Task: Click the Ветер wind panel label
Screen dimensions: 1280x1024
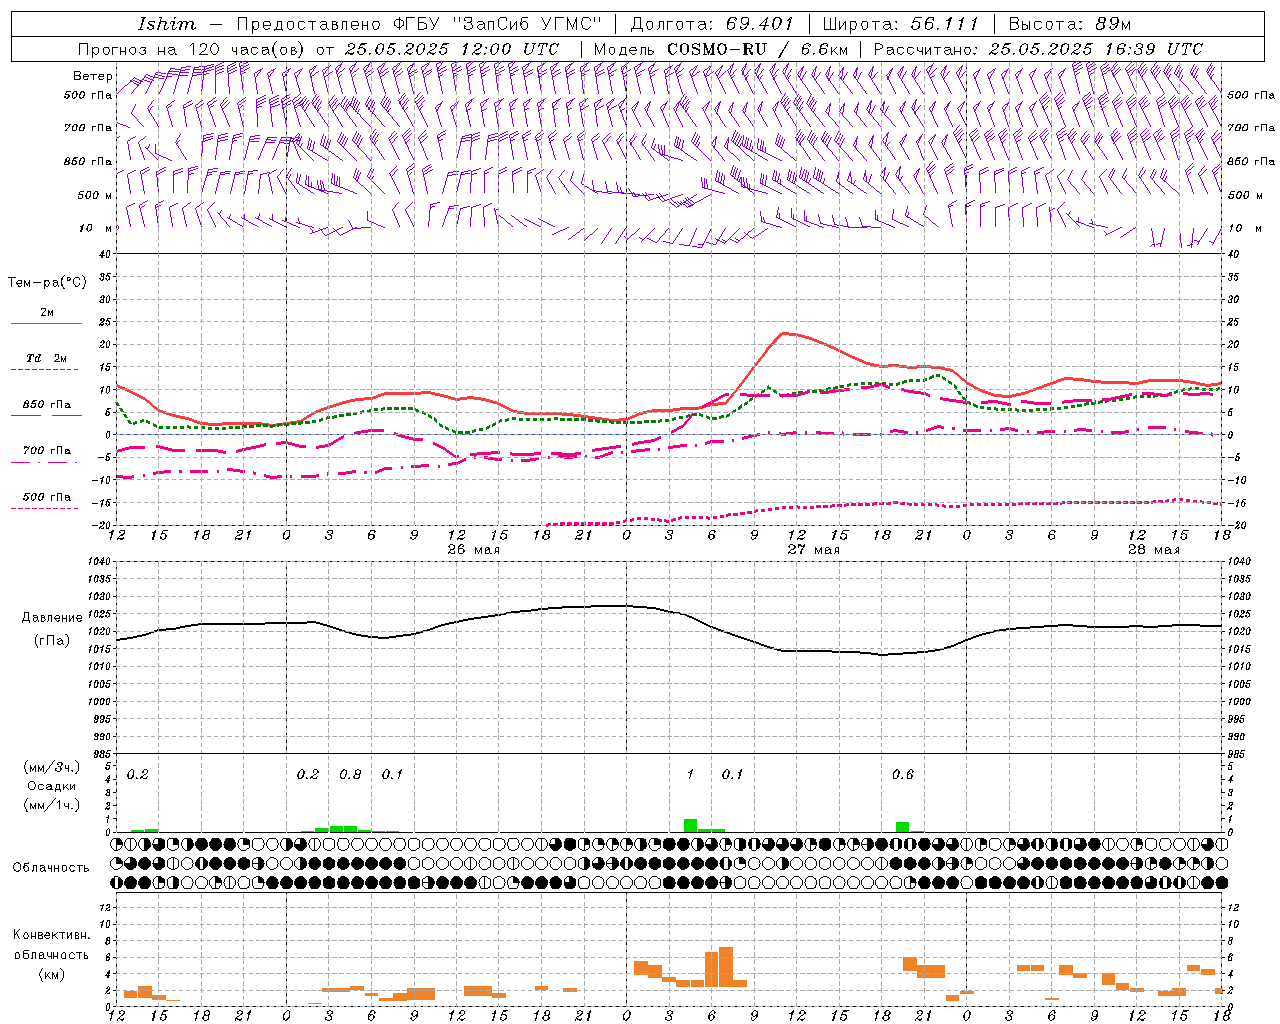Action: 93,76
